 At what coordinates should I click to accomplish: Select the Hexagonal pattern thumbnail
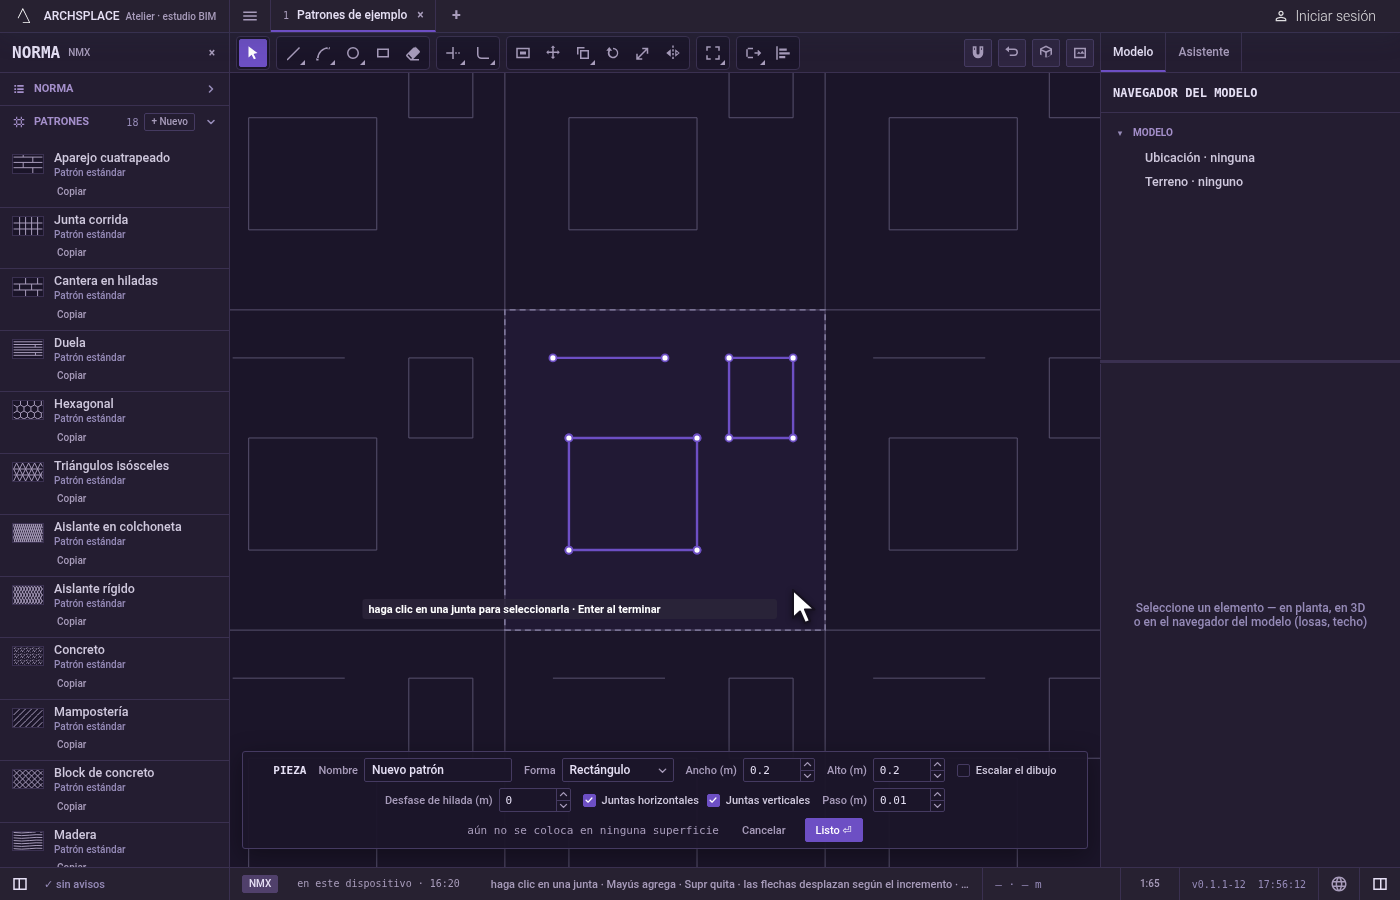click(x=28, y=410)
